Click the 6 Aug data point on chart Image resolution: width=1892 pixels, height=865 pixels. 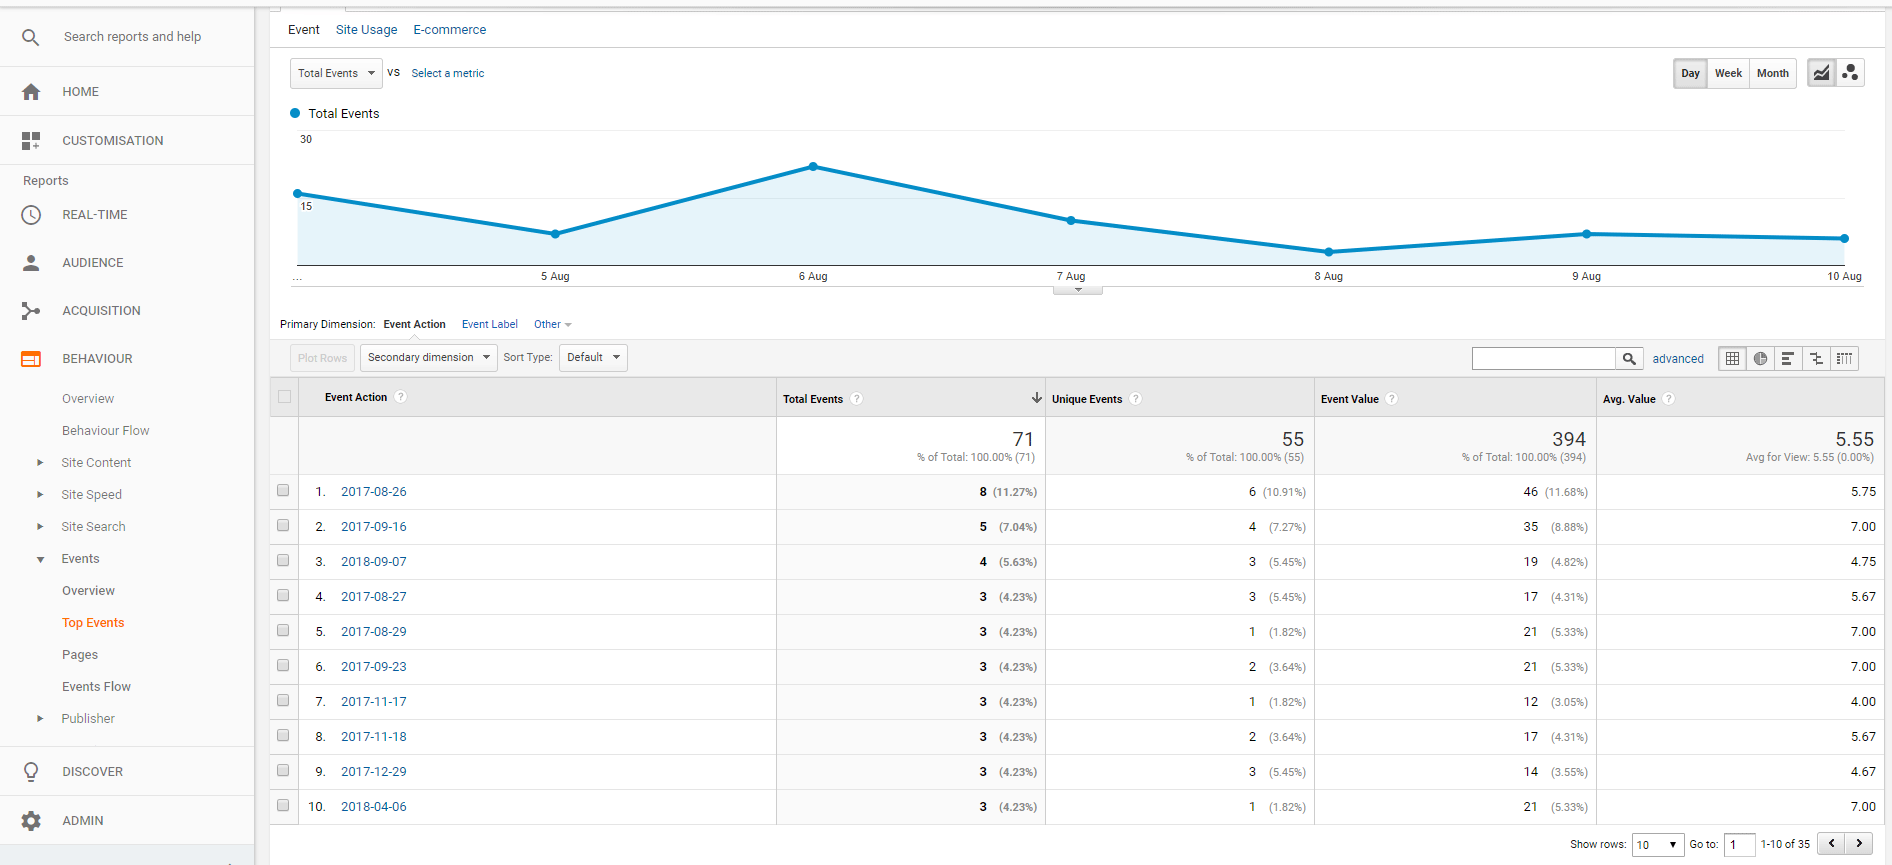pos(813,167)
